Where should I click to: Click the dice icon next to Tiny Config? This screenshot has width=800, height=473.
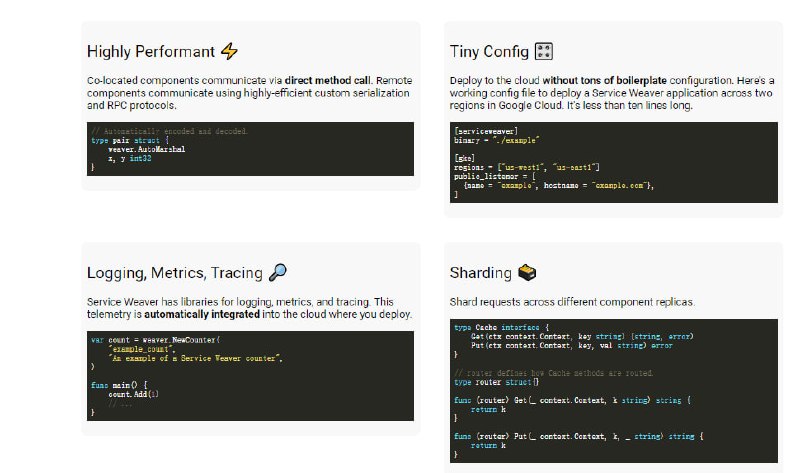tap(545, 52)
